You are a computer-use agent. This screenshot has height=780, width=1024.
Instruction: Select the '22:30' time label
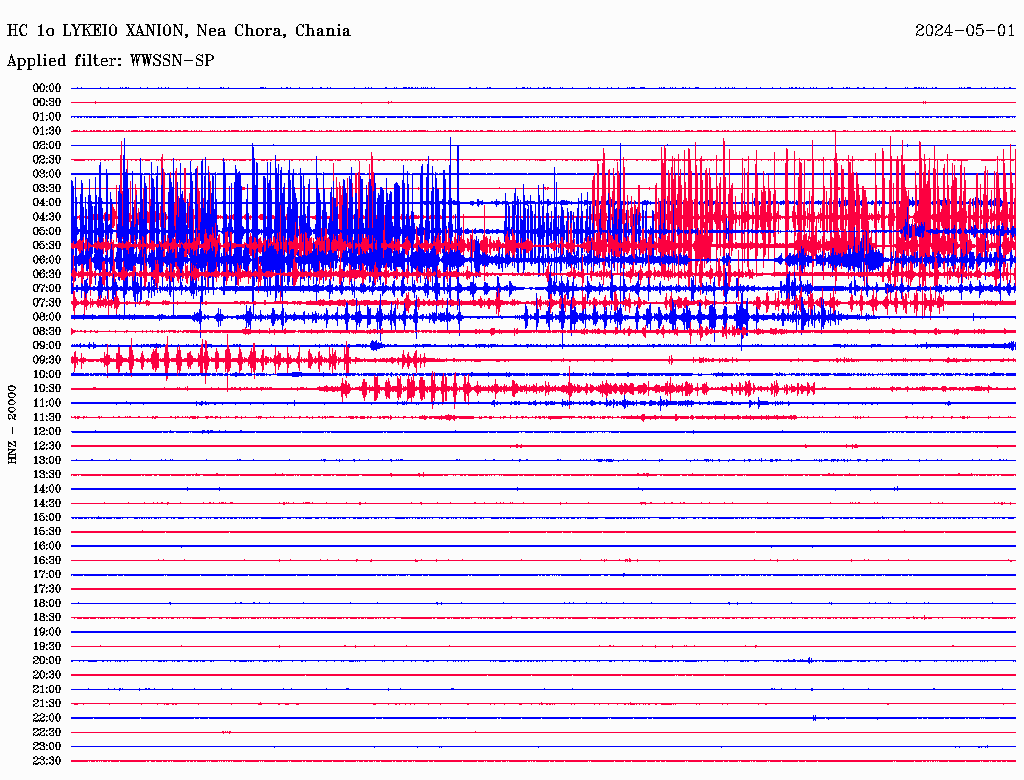coord(47,732)
